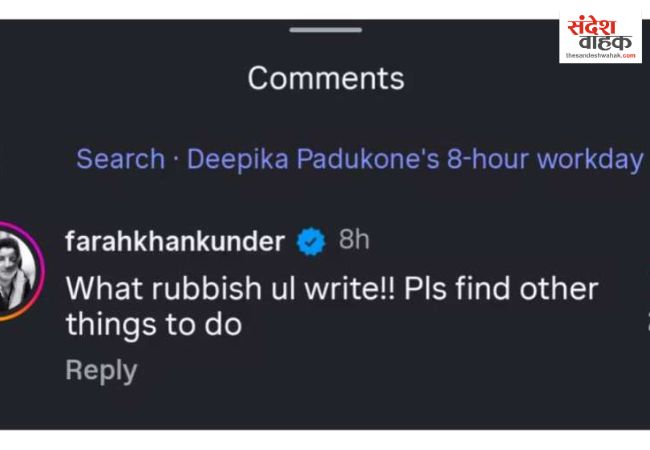Open 'Deepika Padukone's' search suggestion name
The height and width of the screenshot is (450, 650).
click(313, 159)
